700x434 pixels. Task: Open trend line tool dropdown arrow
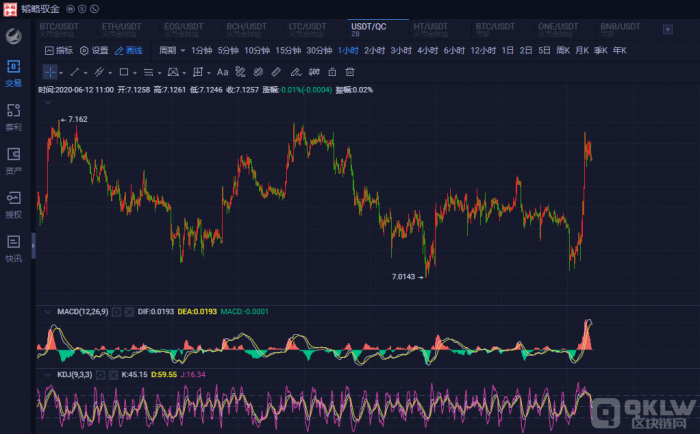(85, 73)
